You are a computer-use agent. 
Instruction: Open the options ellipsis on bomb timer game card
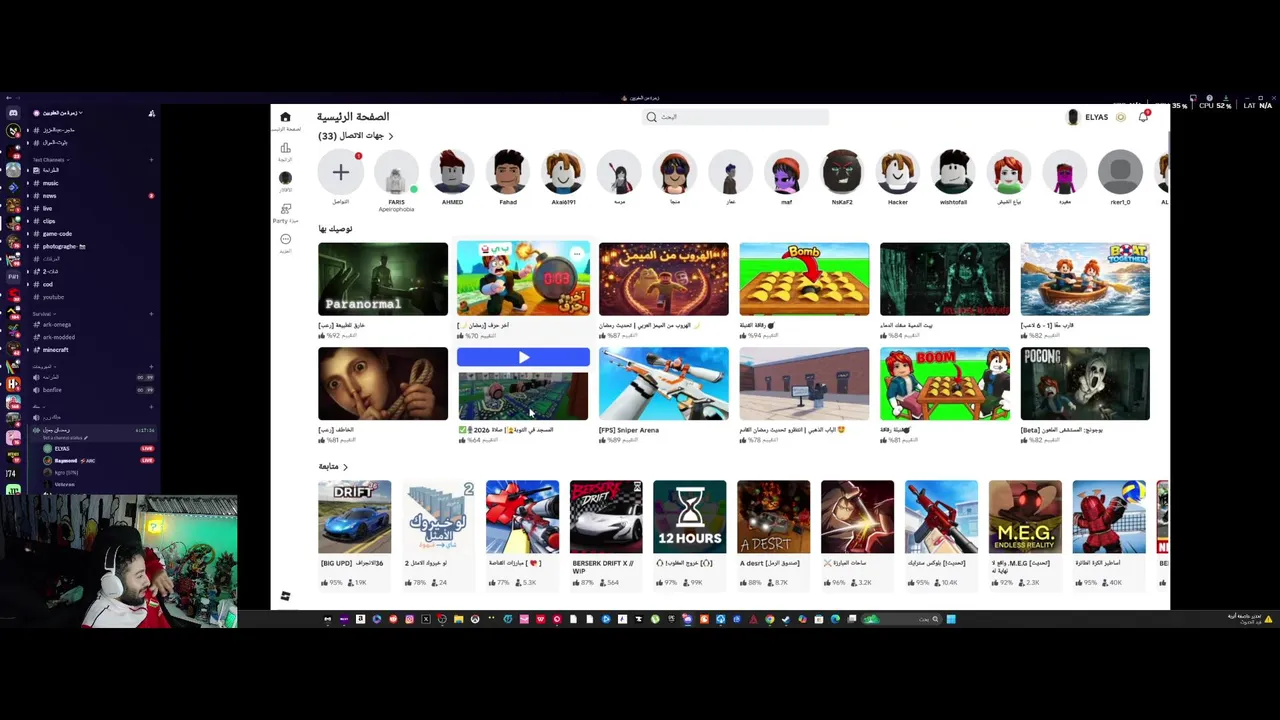point(577,253)
